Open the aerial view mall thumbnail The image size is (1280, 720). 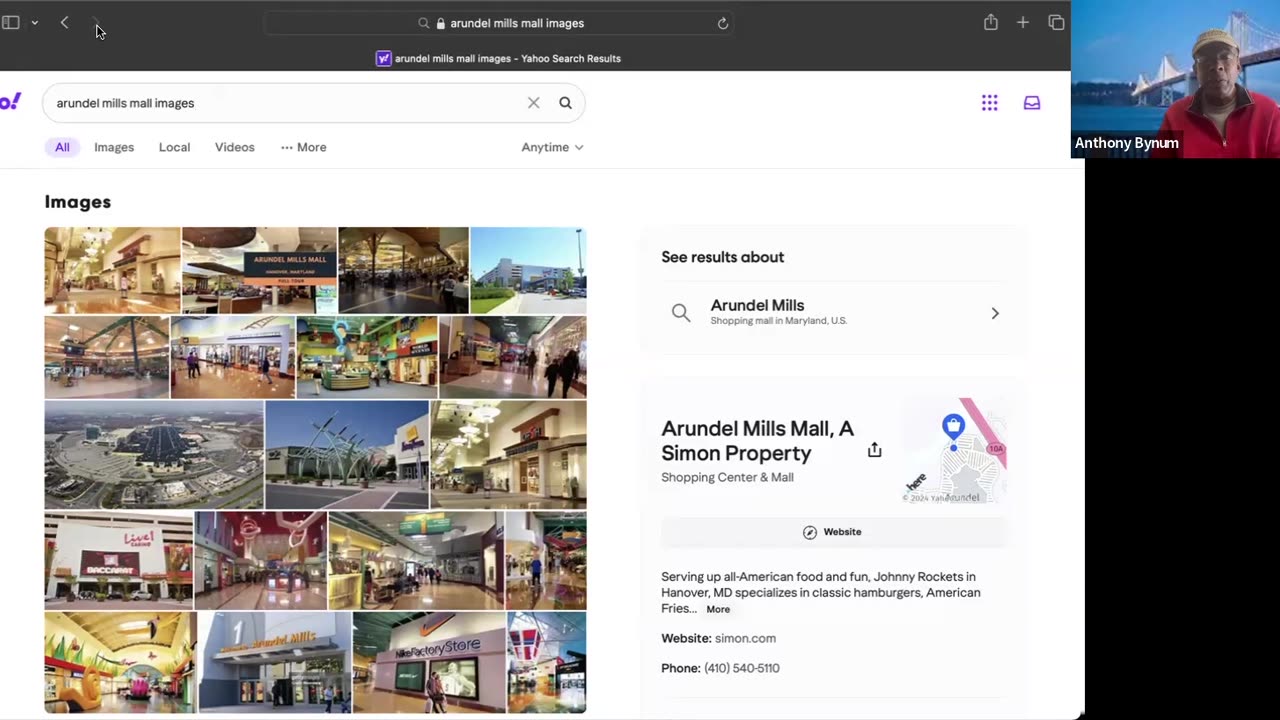coord(154,455)
